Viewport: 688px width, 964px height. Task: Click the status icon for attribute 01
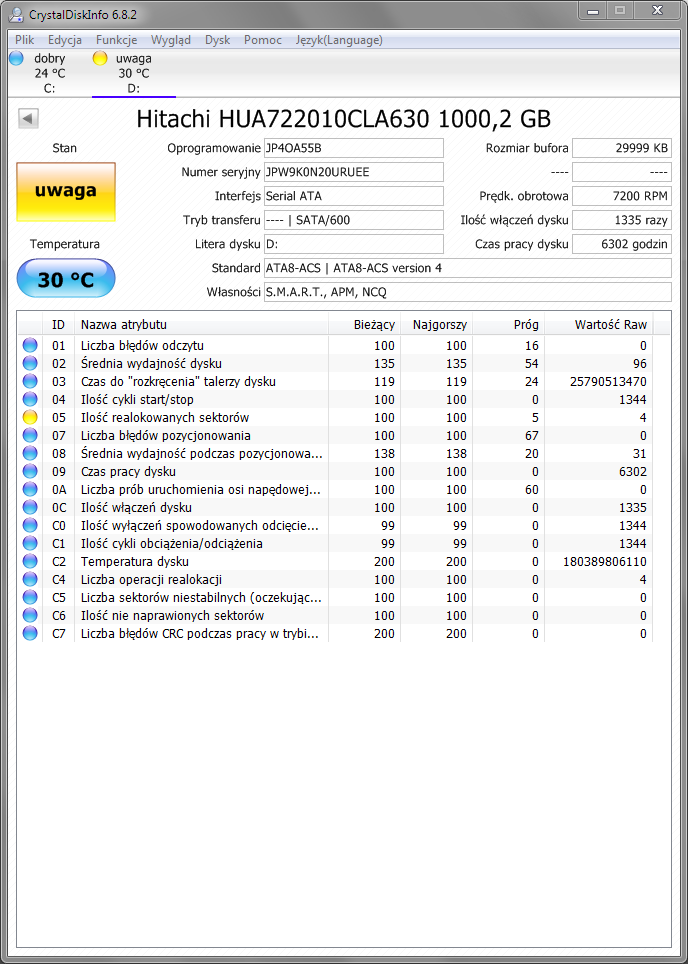pyautogui.click(x=30, y=346)
